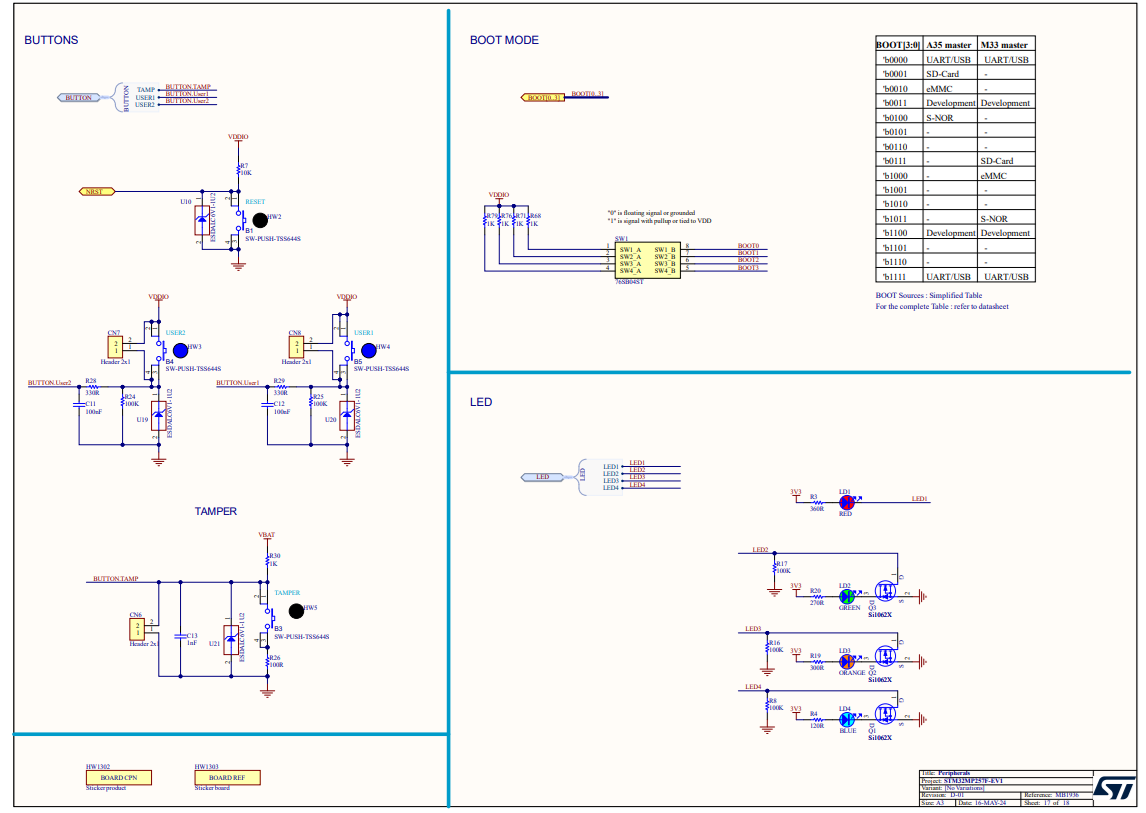
Task: Click the BOOT[0..3] port symbol
Action: tap(543, 97)
